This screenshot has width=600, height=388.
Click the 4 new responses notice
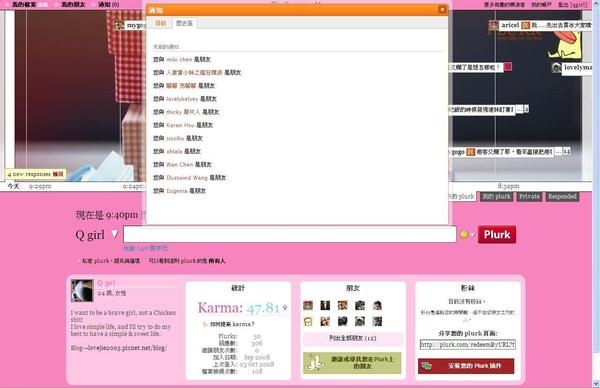pyautogui.click(x=35, y=174)
